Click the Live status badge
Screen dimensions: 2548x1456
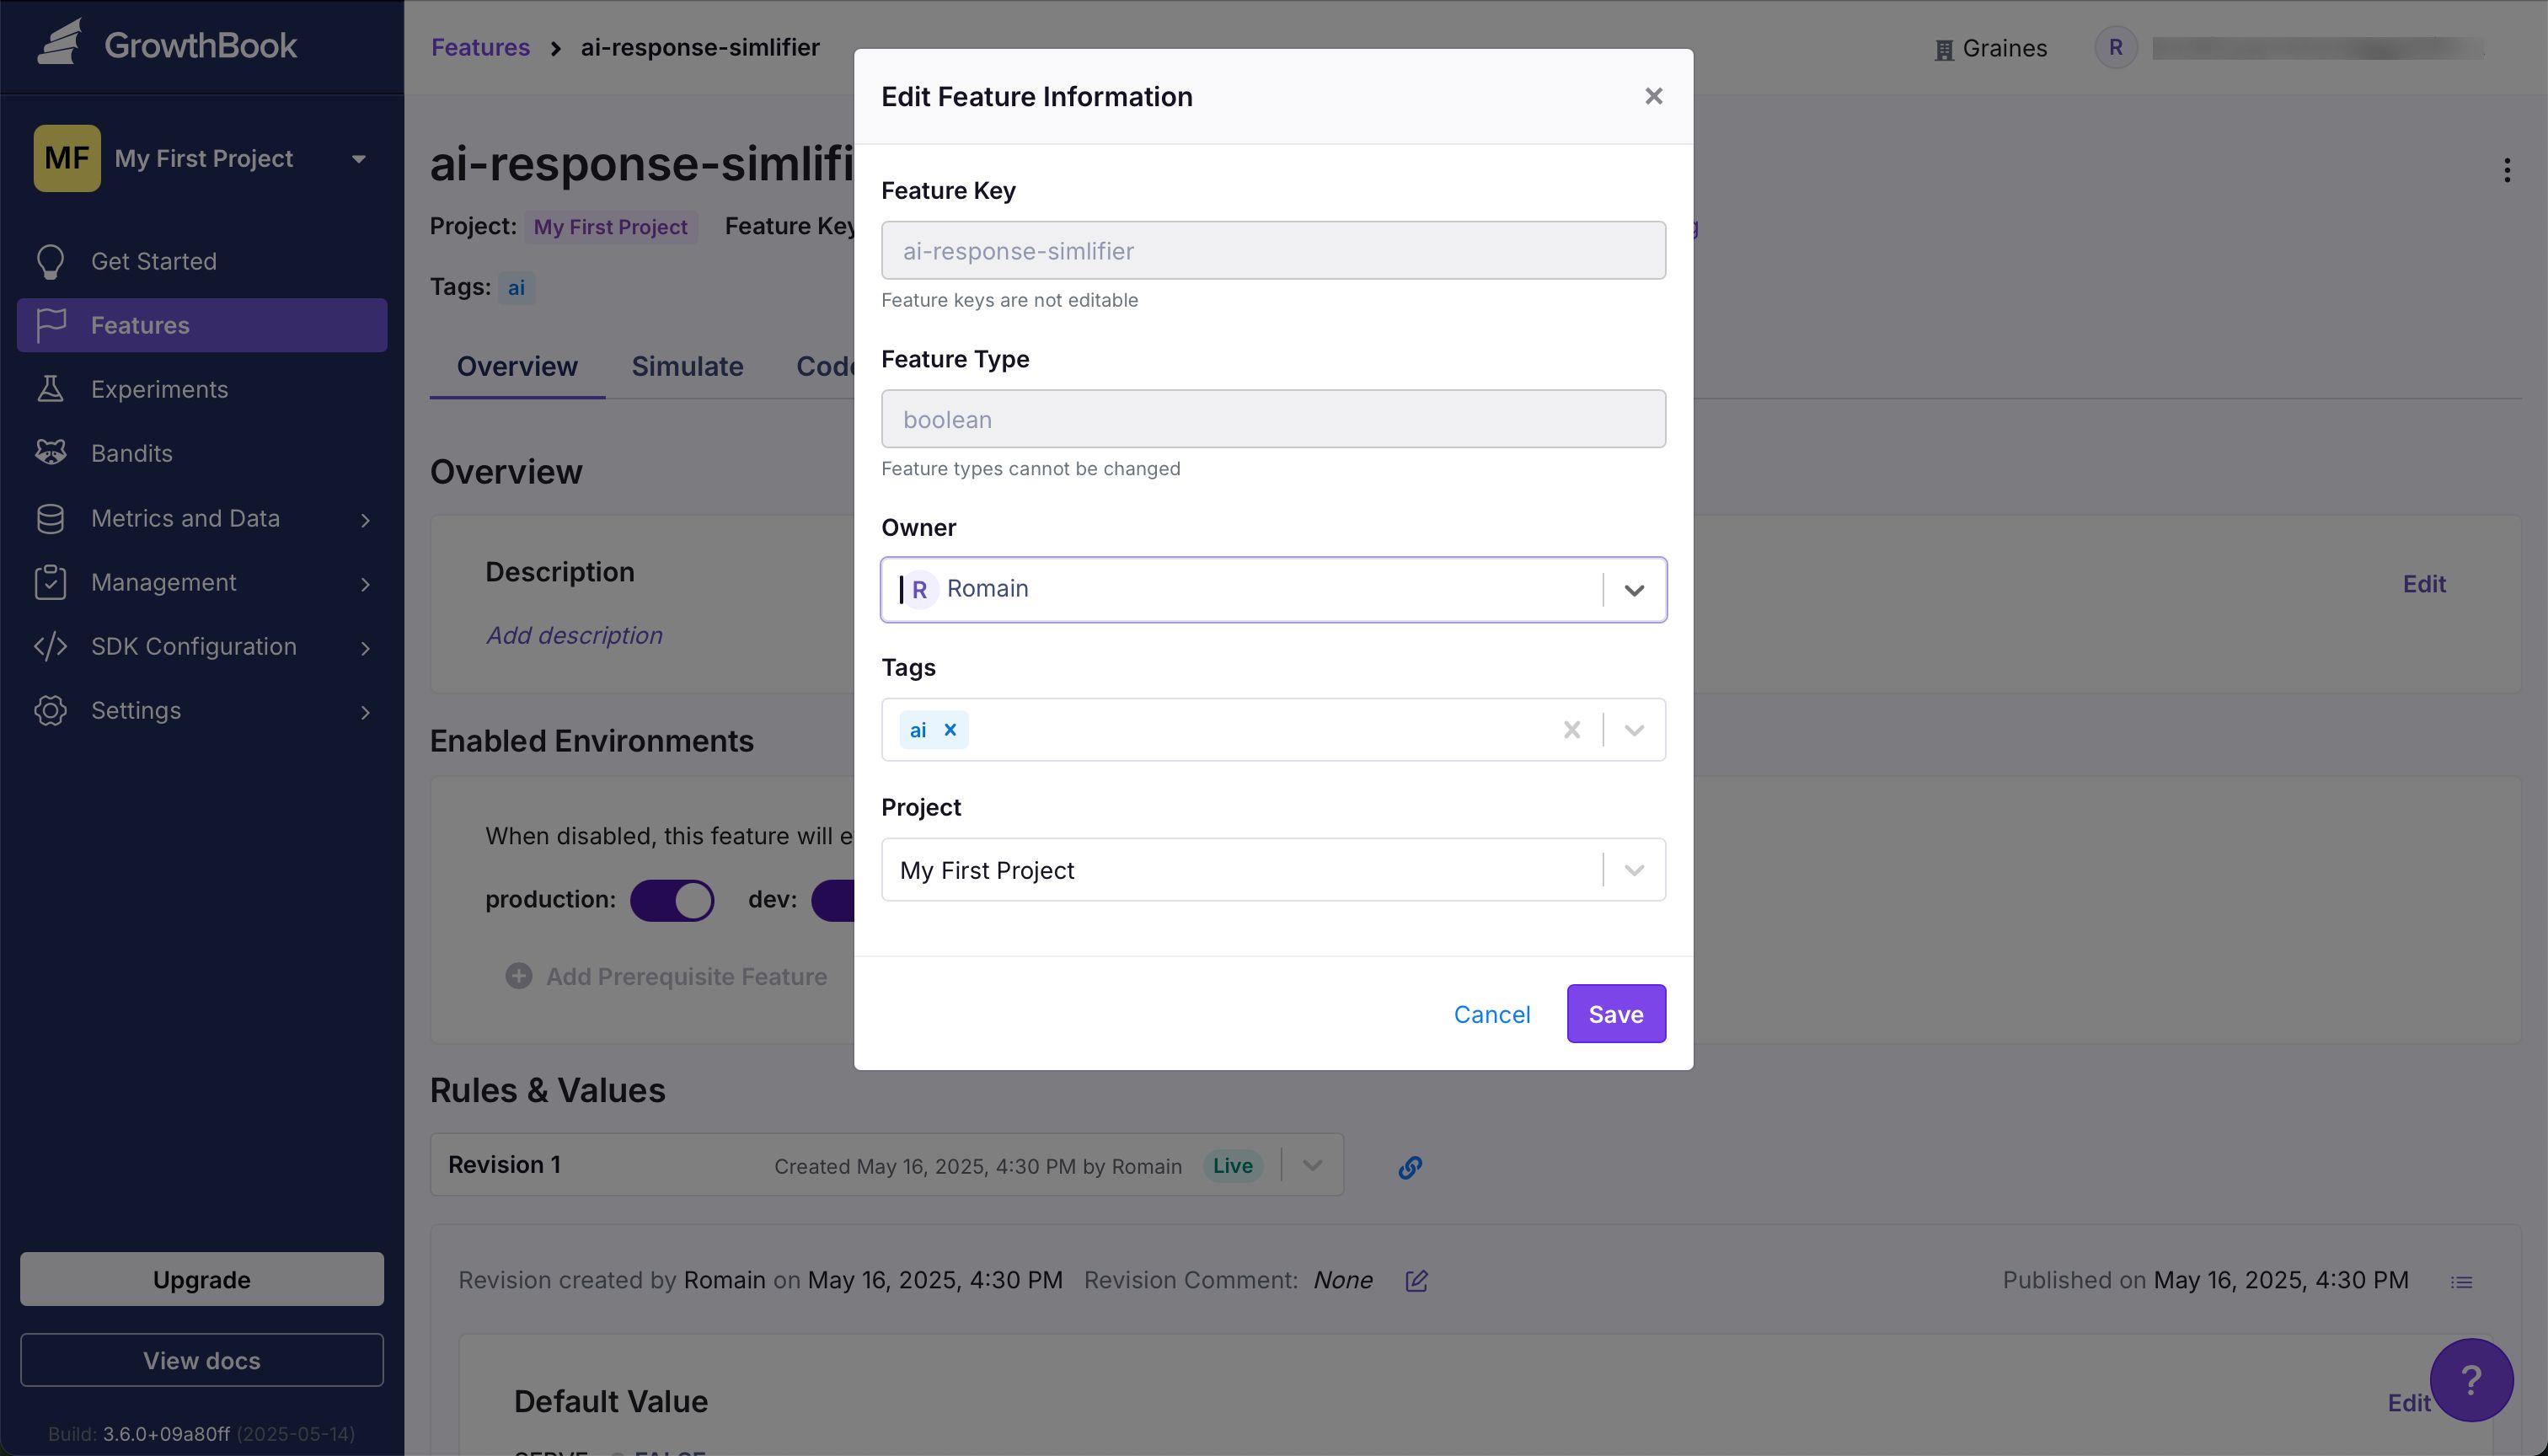tap(1232, 1165)
